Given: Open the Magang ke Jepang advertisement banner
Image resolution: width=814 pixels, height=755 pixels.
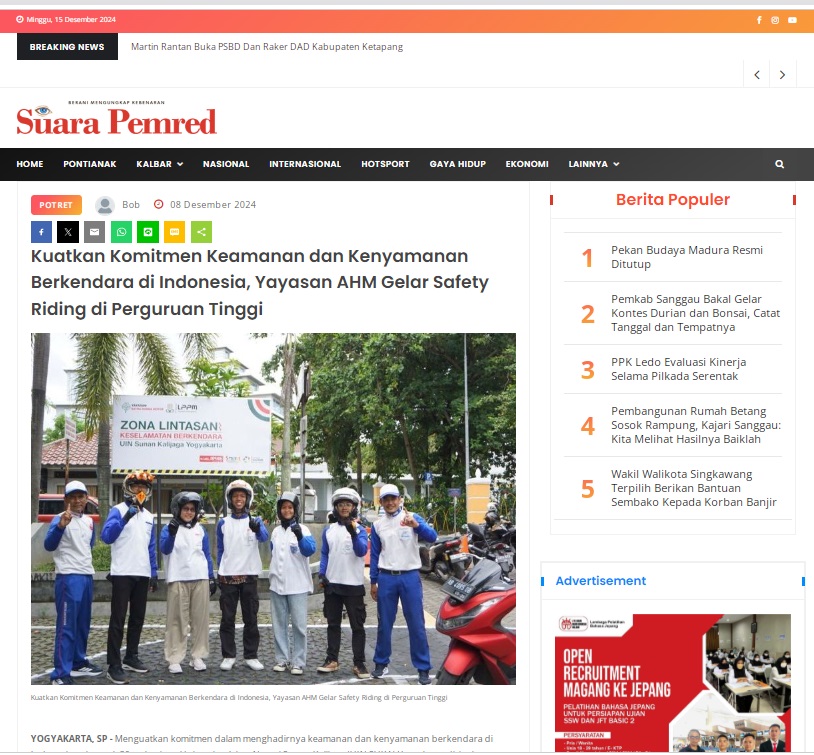Looking at the screenshot, I should 673,683.
